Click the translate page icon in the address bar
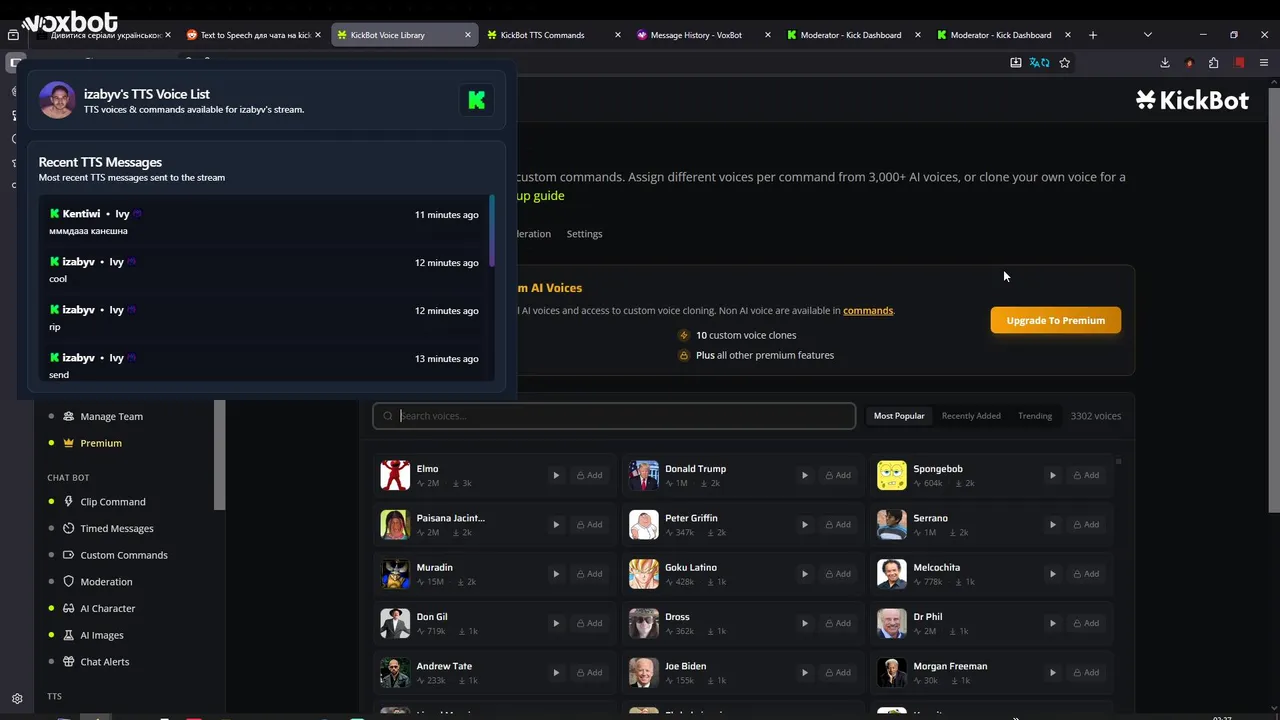This screenshot has width=1280, height=720. point(1040,62)
